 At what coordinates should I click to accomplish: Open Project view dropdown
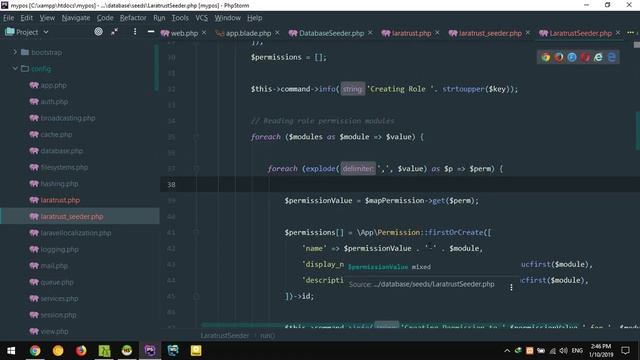click(x=46, y=32)
